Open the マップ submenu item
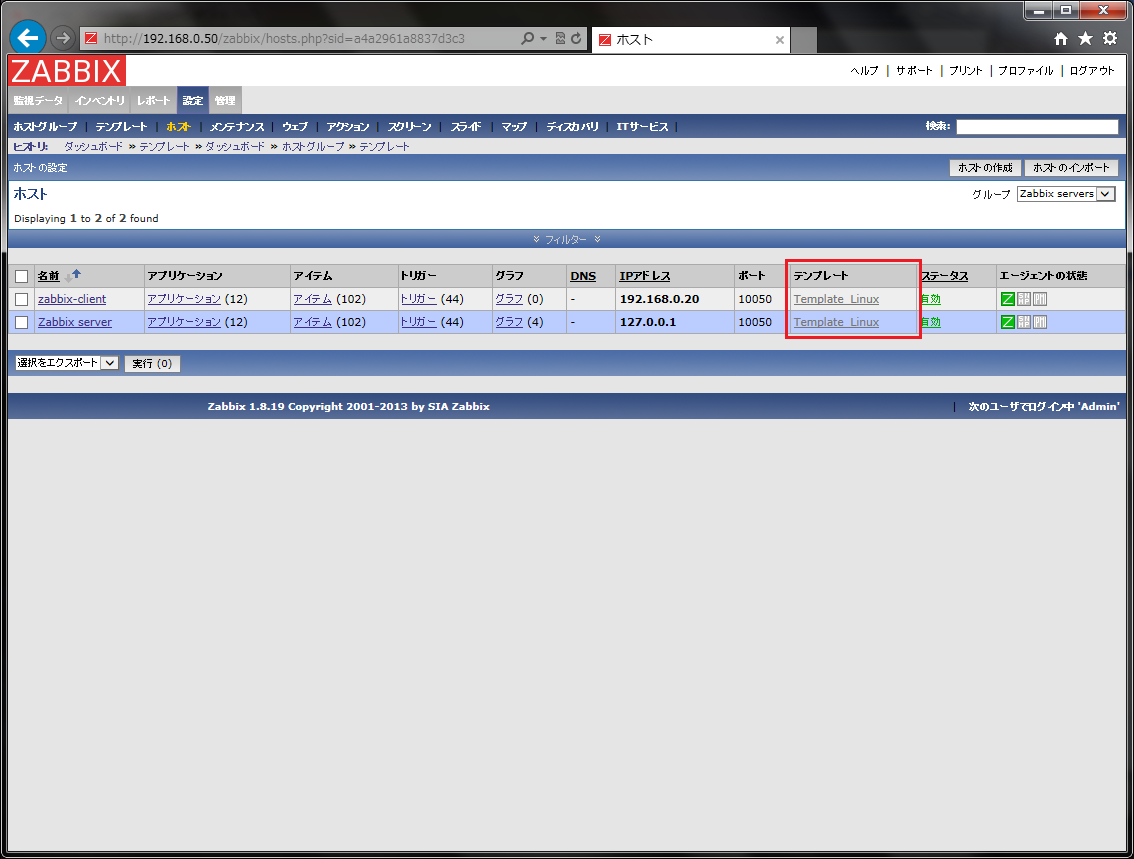The height and width of the screenshot is (859, 1134). [x=513, y=127]
